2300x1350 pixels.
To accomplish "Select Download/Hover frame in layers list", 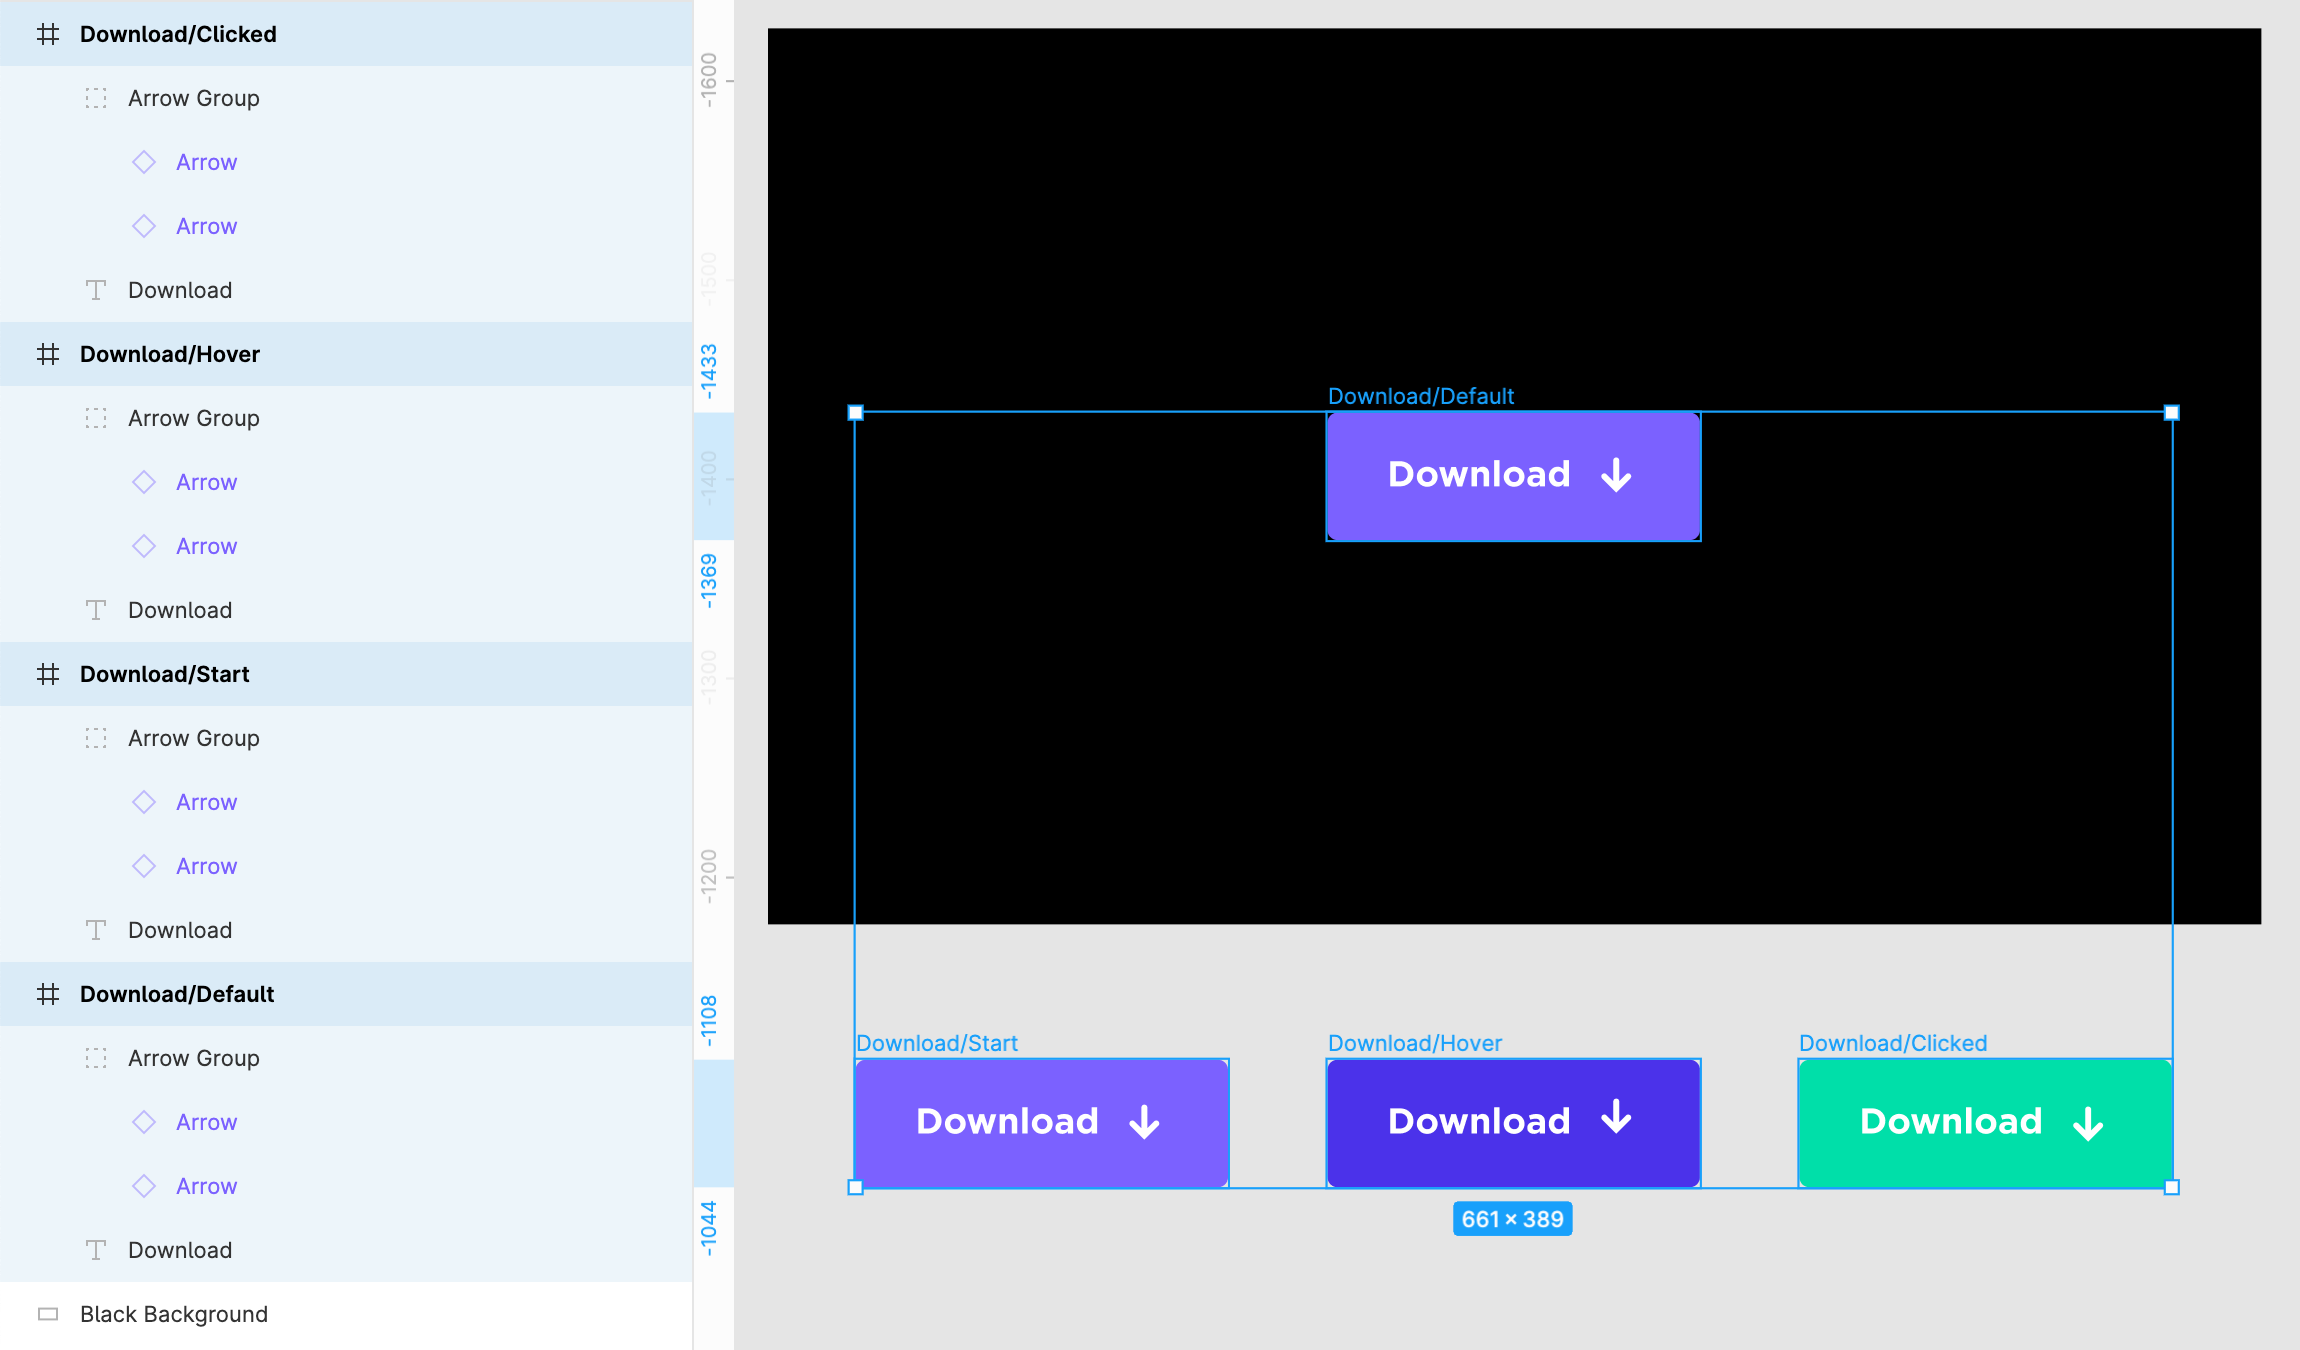I will (170, 354).
